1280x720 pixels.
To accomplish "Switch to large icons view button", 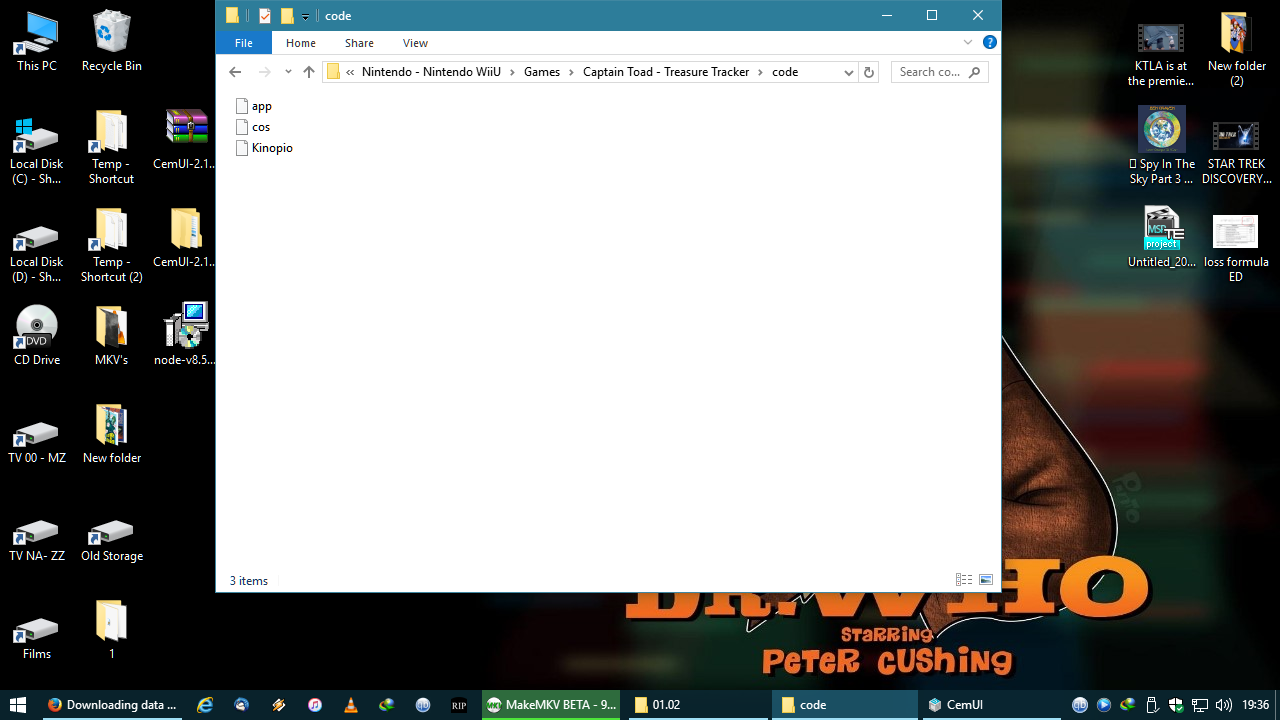I will coord(986,580).
